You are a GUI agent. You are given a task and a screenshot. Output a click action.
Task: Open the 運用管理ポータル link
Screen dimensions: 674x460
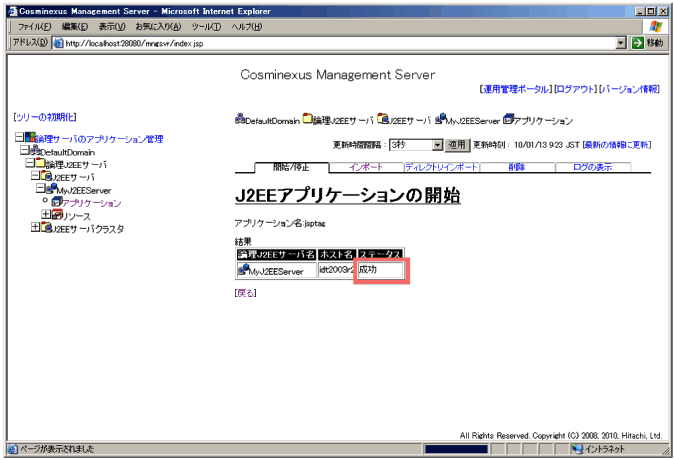(515, 89)
